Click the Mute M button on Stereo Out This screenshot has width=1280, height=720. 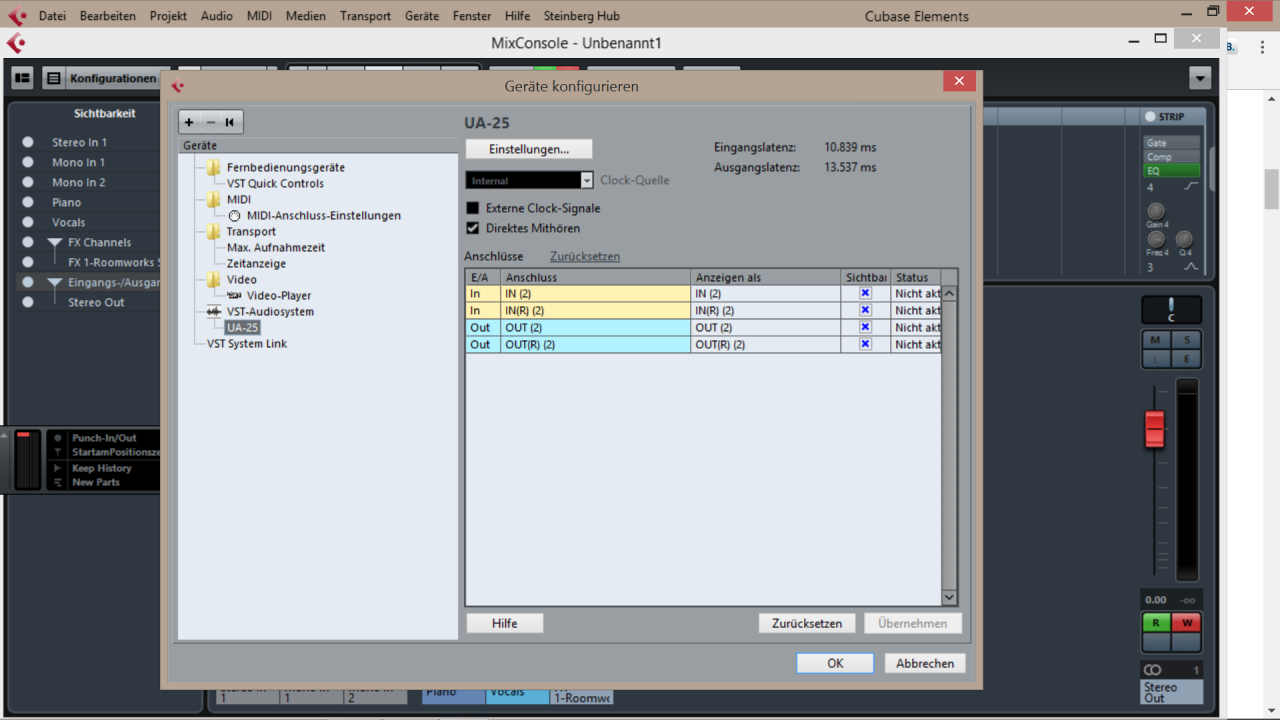[1157, 340]
